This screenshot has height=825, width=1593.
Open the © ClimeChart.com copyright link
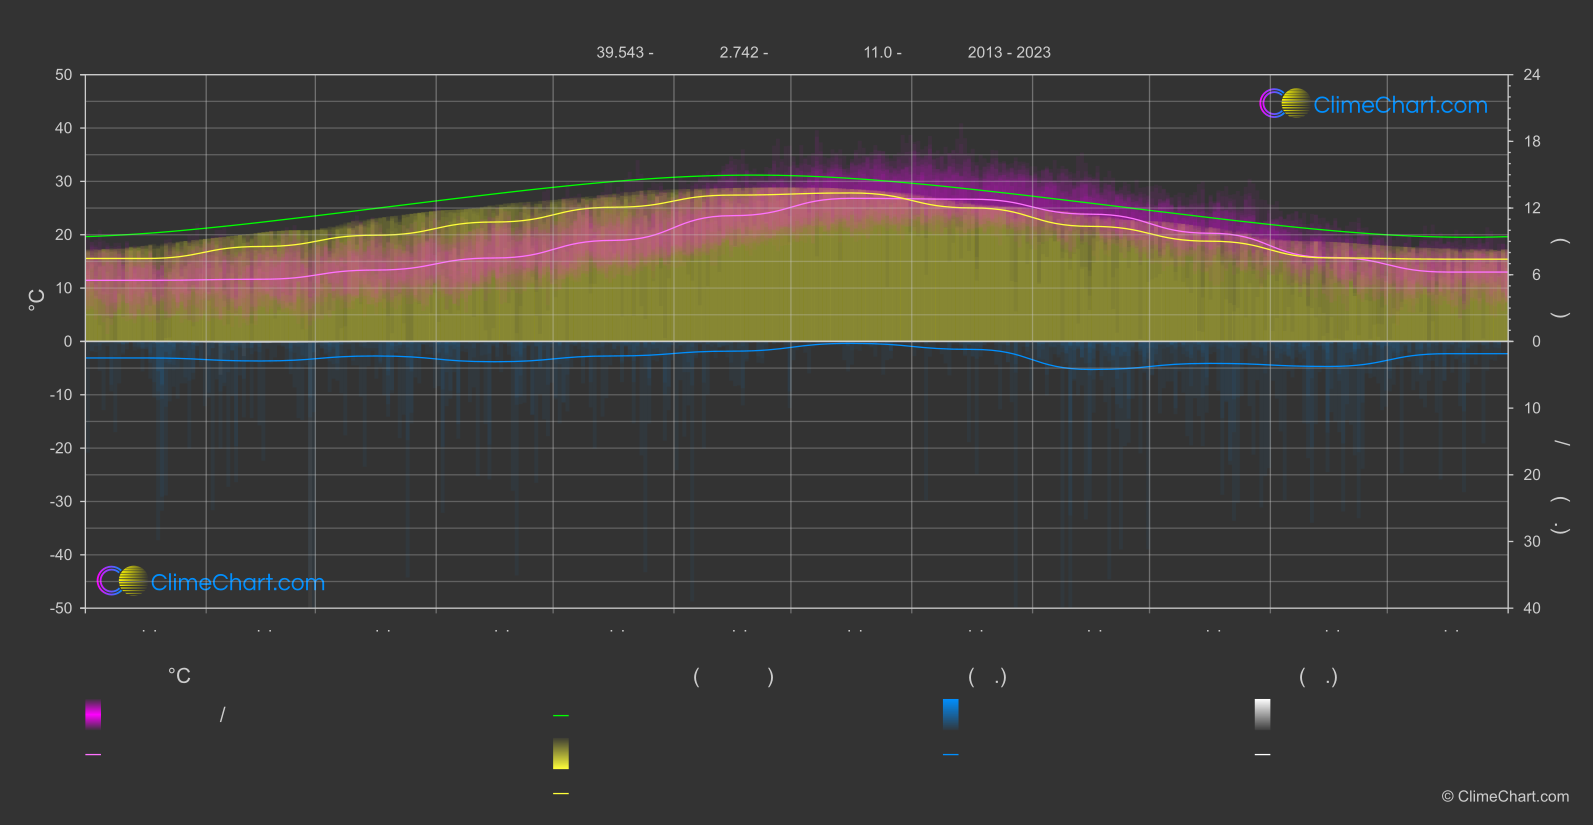pyautogui.click(x=1505, y=797)
